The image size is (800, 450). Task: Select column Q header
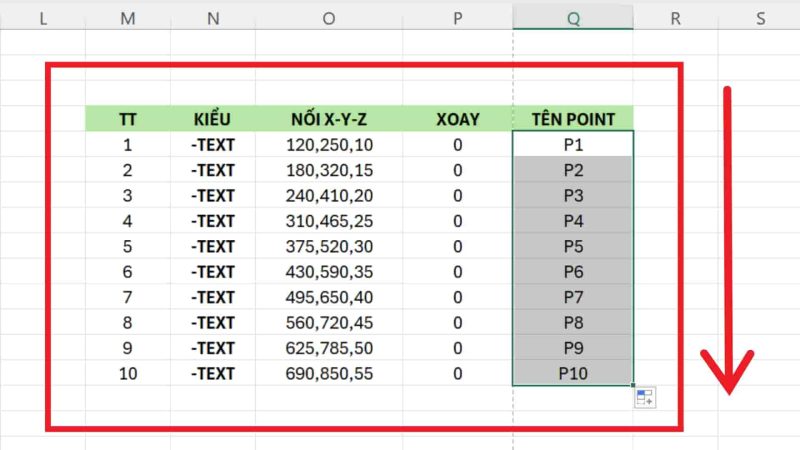(573, 18)
